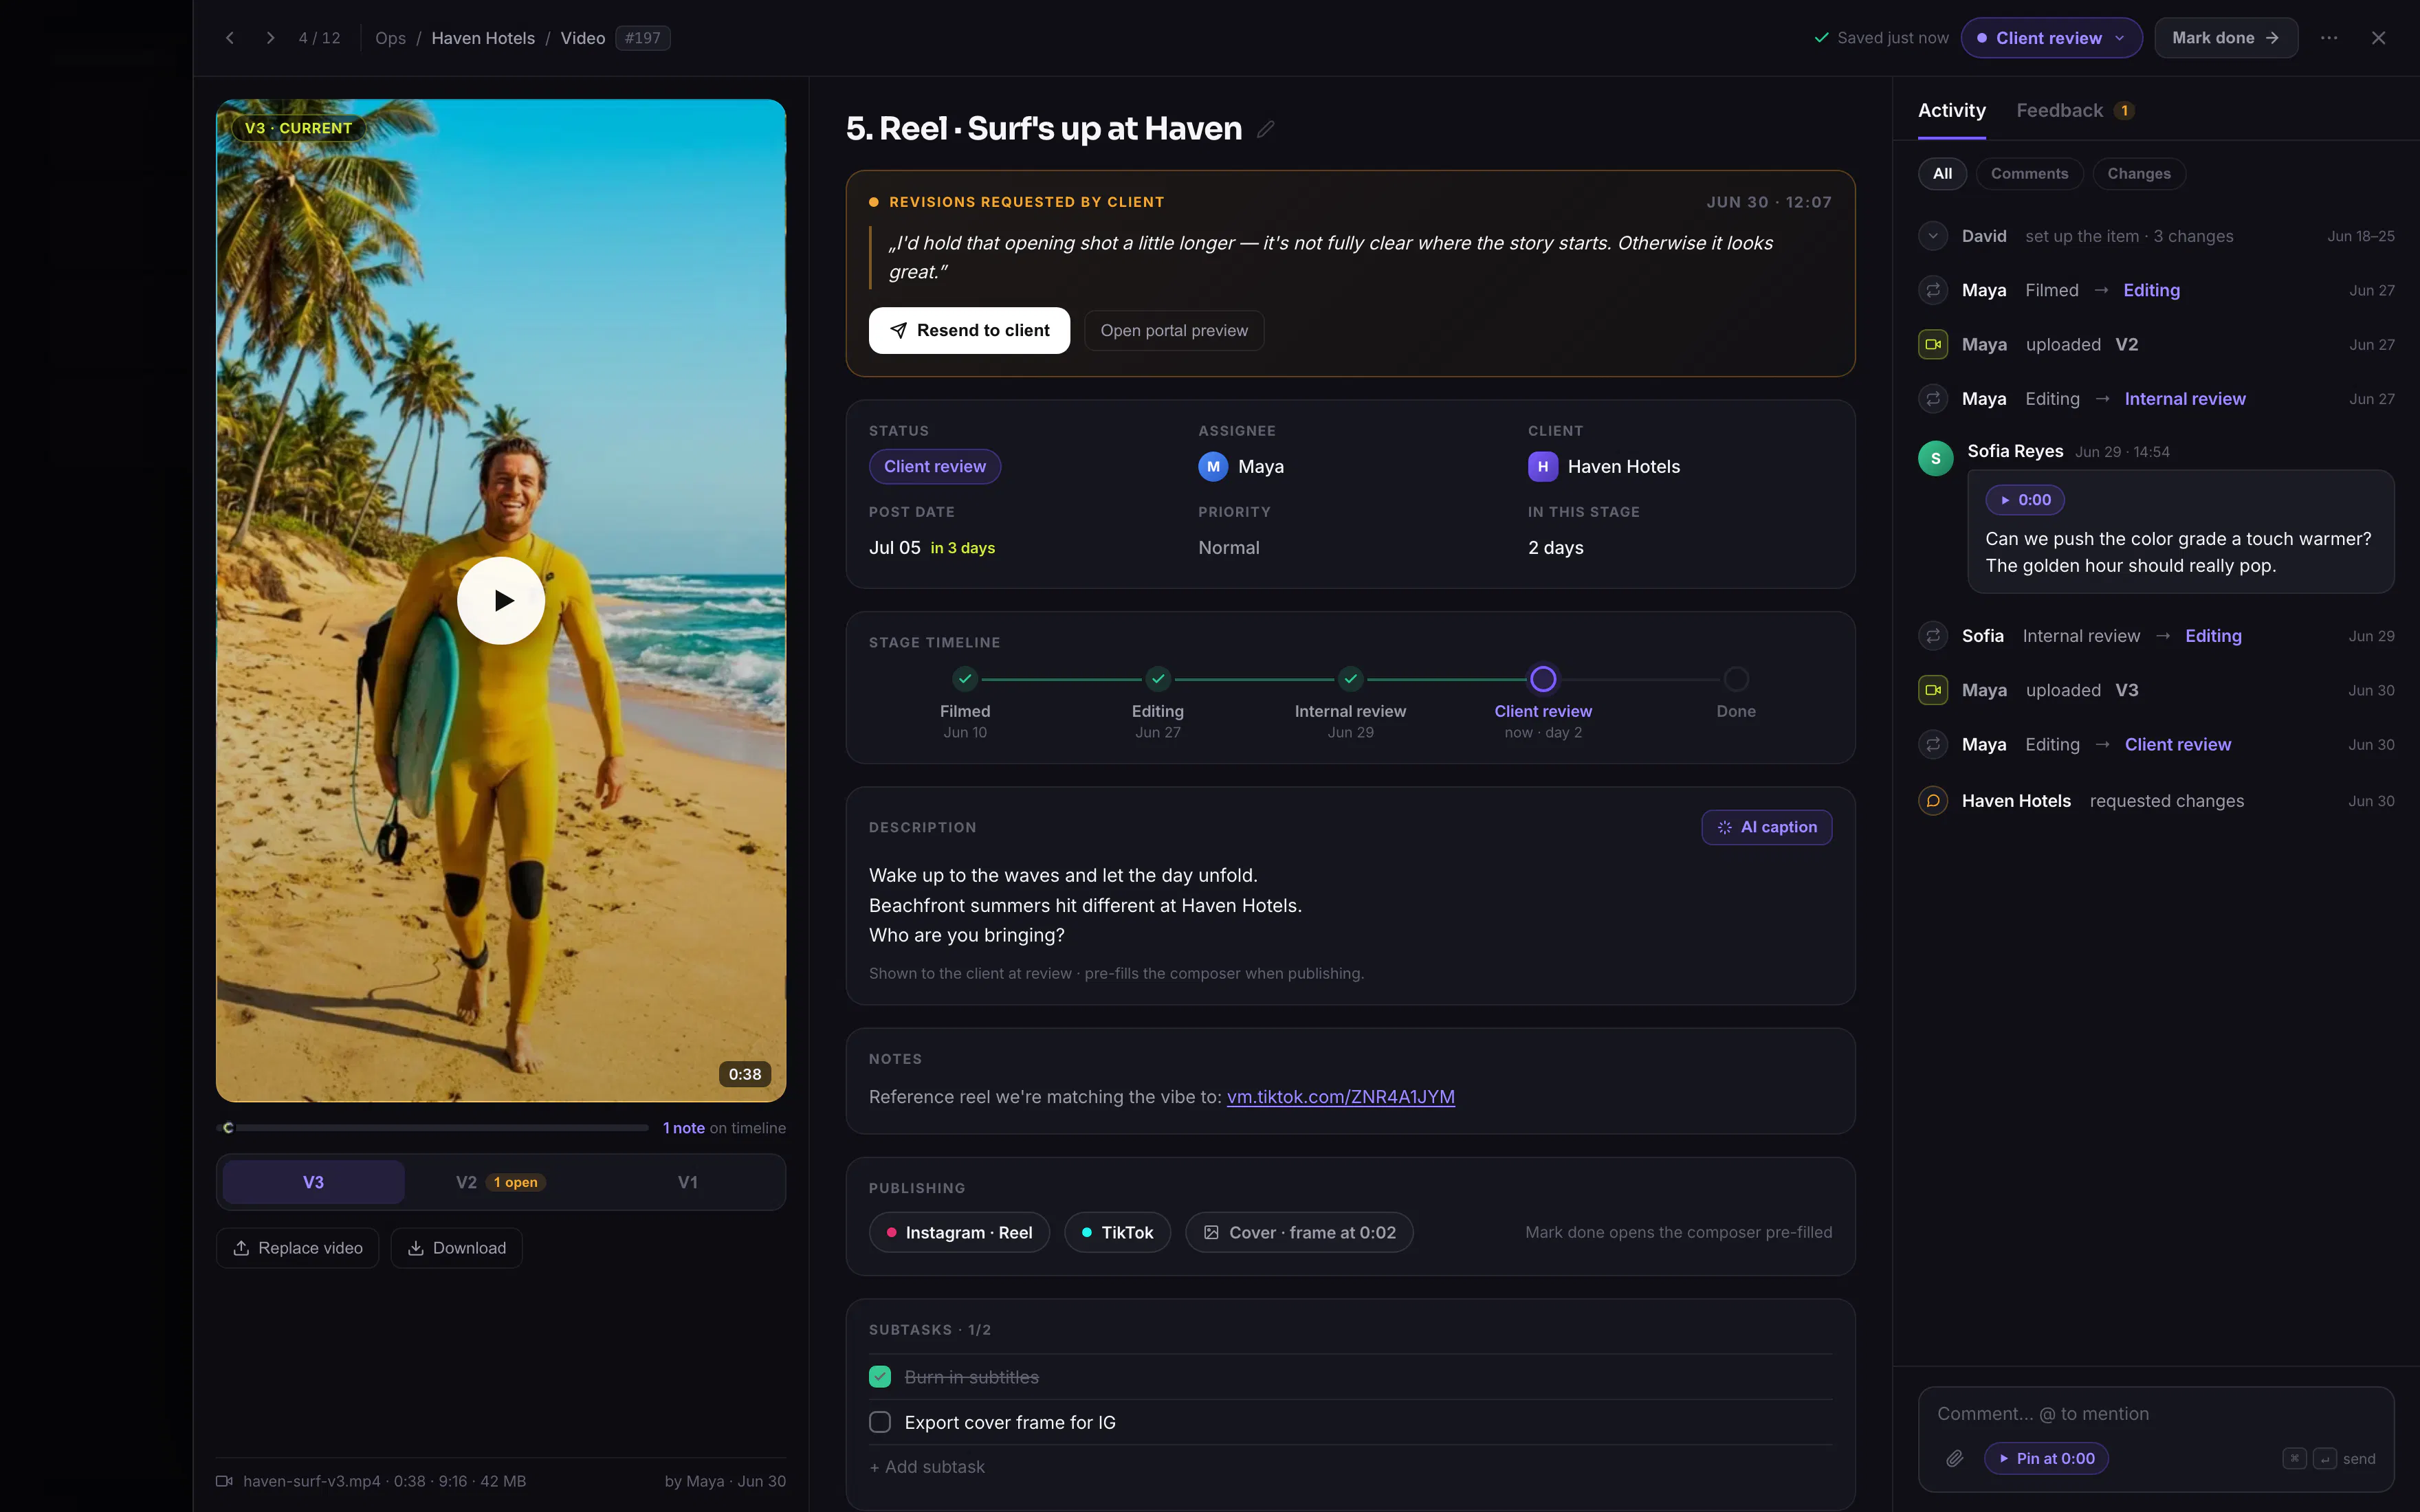This screenshot has height=1512, width=2420.
Task: Change the assignee Maya
Action: [1241, 466]
